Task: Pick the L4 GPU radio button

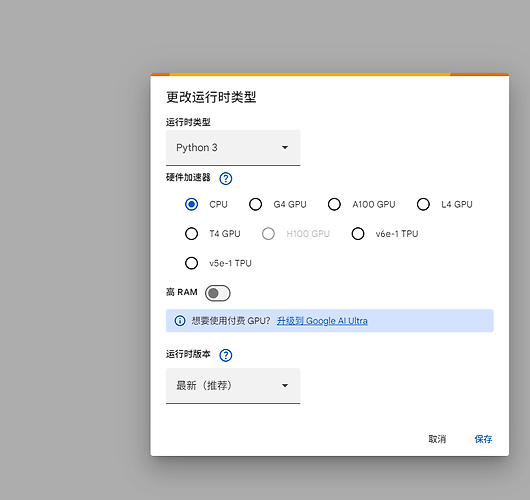Action: (x=423, y=204)
